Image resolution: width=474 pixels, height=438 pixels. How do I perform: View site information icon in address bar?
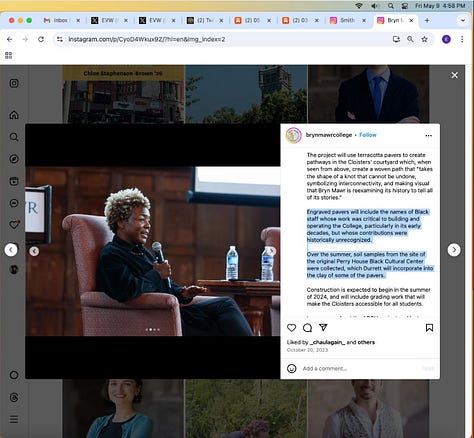[x=60, y=39]
